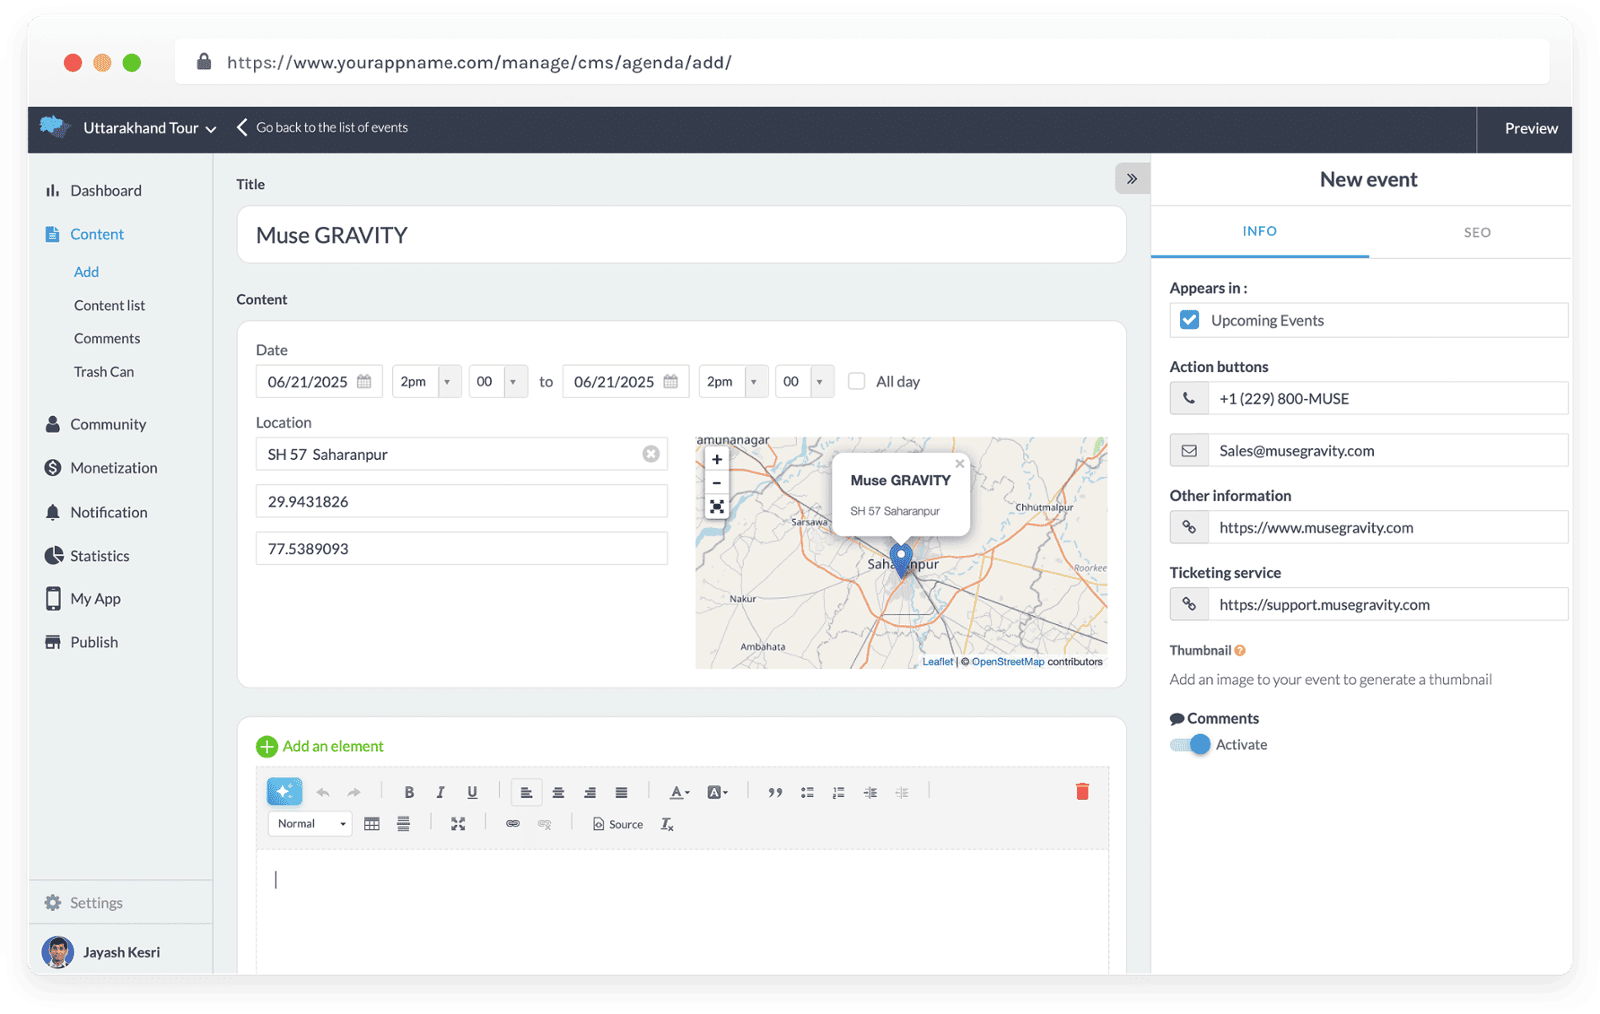Image resolution: width=1600 pixels, height=1014 pixels.
Task: Uncheck the Upcoming Events checkbox
Action: 1189,320
